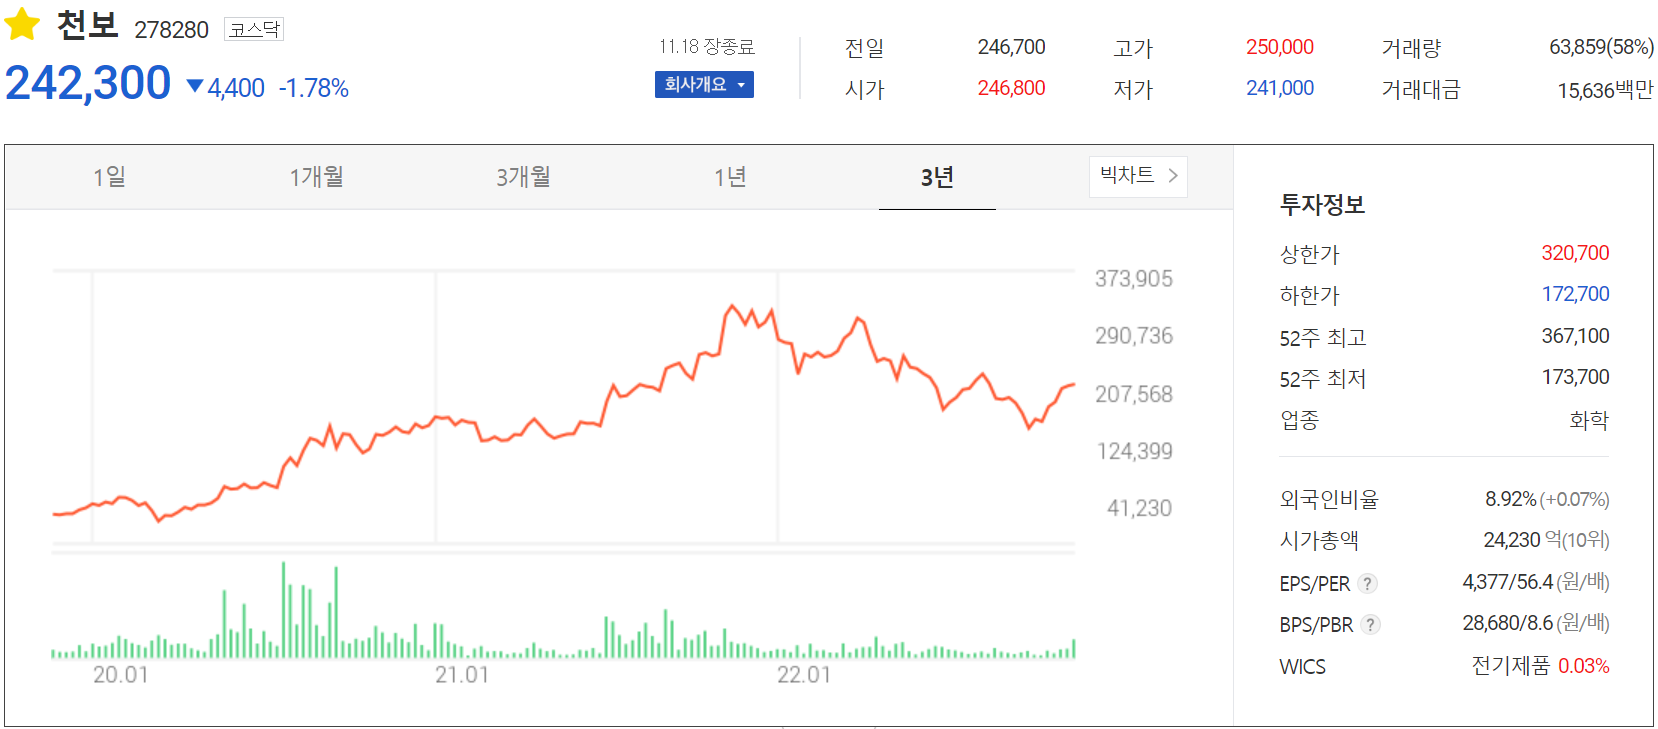Click the WICS 전기제품 link
This screenshot has width=1658, height=729.
[1510, 666]
